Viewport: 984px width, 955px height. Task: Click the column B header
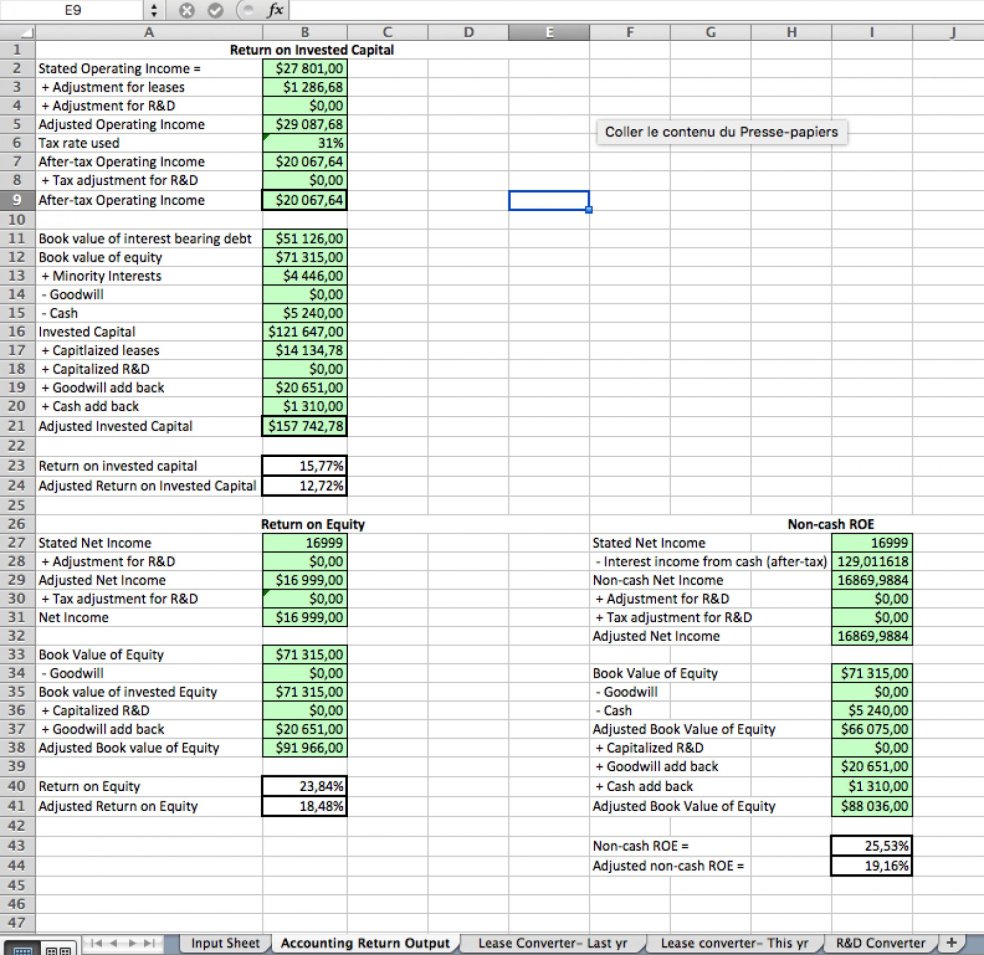pos(304,31)
